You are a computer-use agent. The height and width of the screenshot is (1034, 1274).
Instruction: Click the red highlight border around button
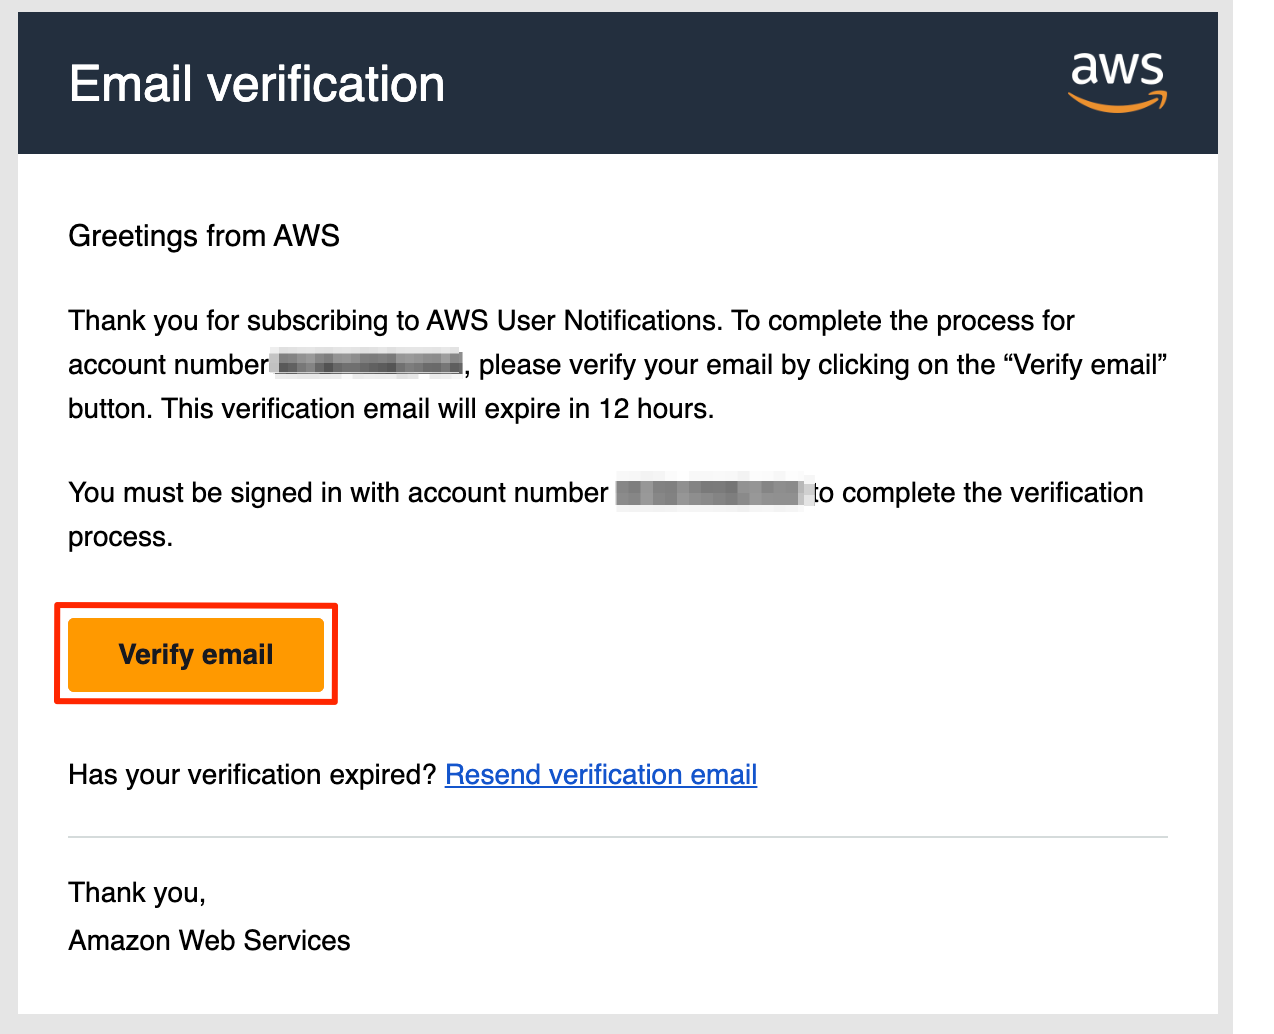pyautogui.click(x=196, y=605)
